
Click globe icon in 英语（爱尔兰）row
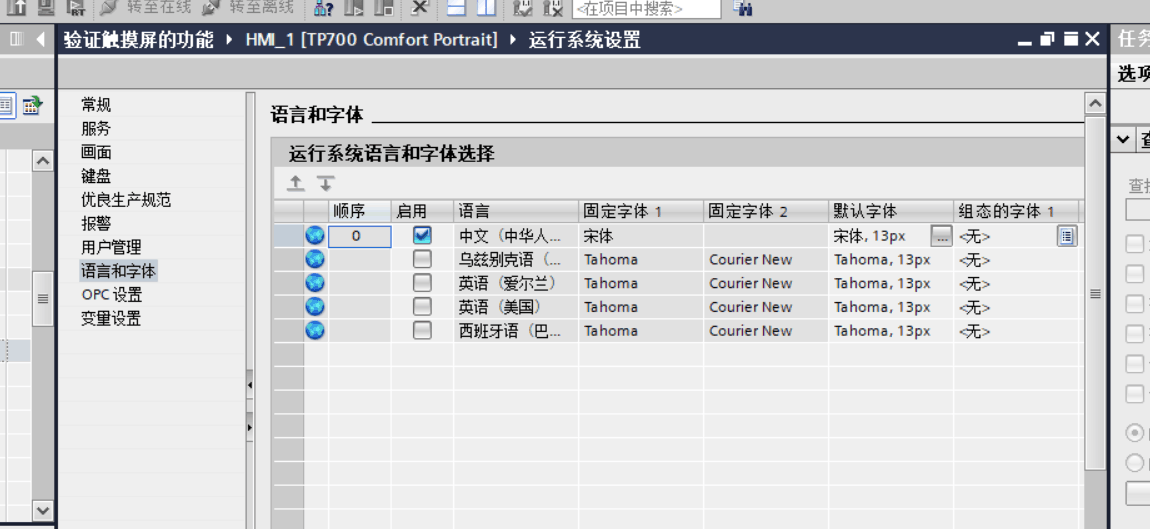(x=315, y=282)
